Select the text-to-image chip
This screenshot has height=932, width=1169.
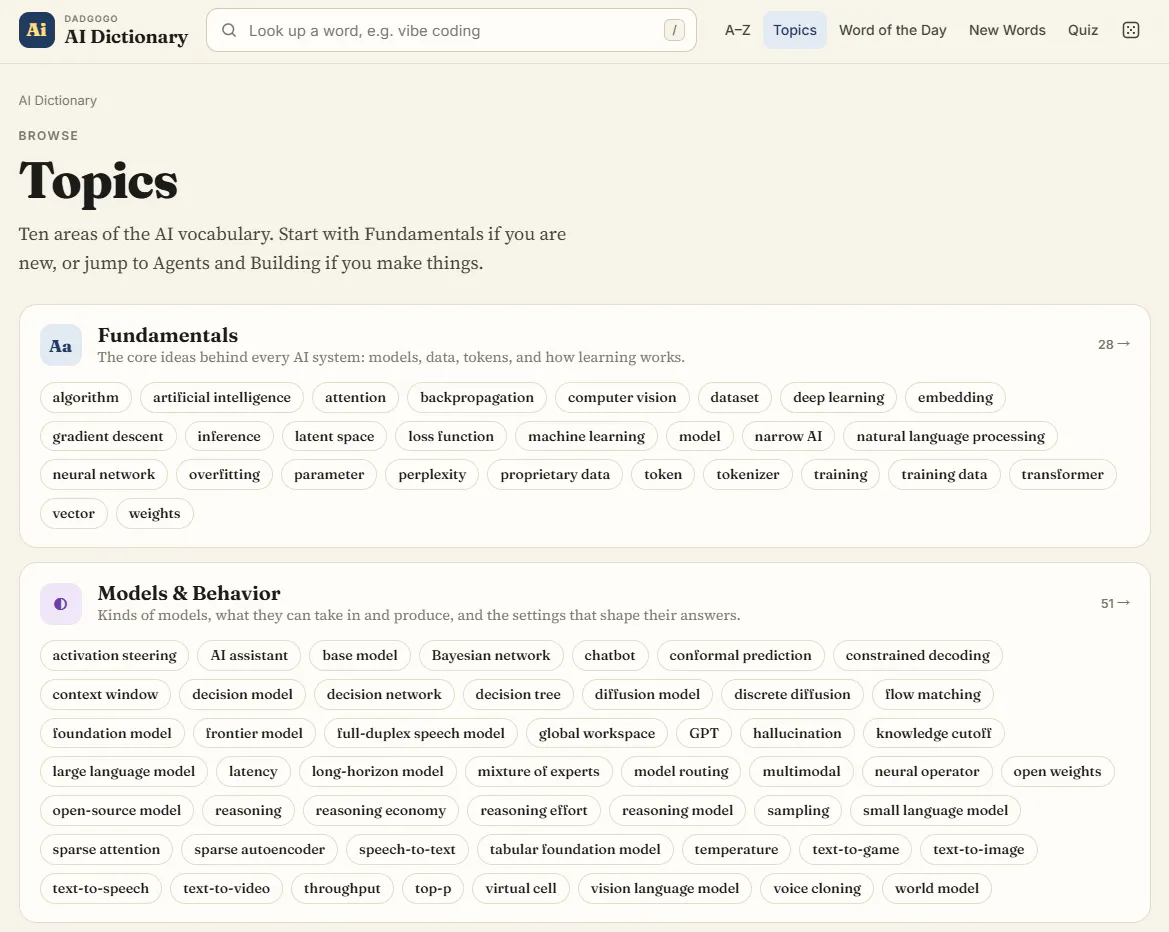[x=978, y=849]
